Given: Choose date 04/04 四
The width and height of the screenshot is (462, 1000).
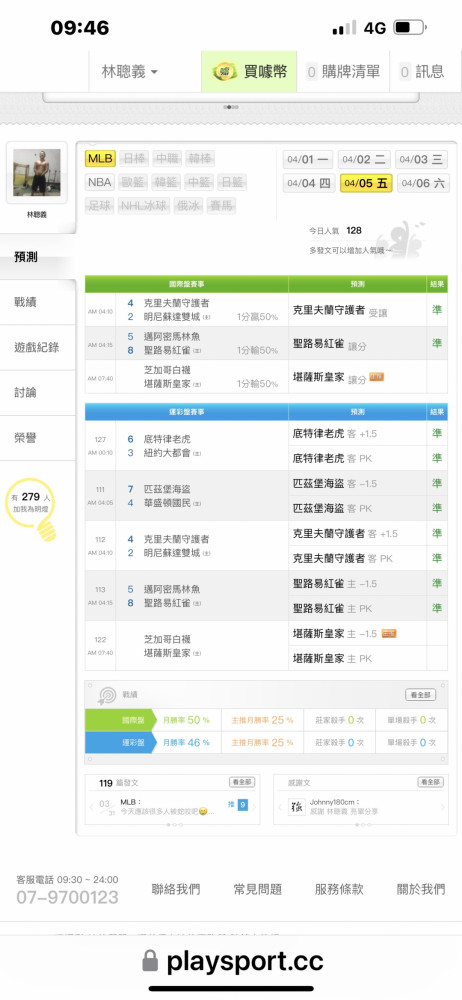Looking at the screenshot, I should click(309, 184).
